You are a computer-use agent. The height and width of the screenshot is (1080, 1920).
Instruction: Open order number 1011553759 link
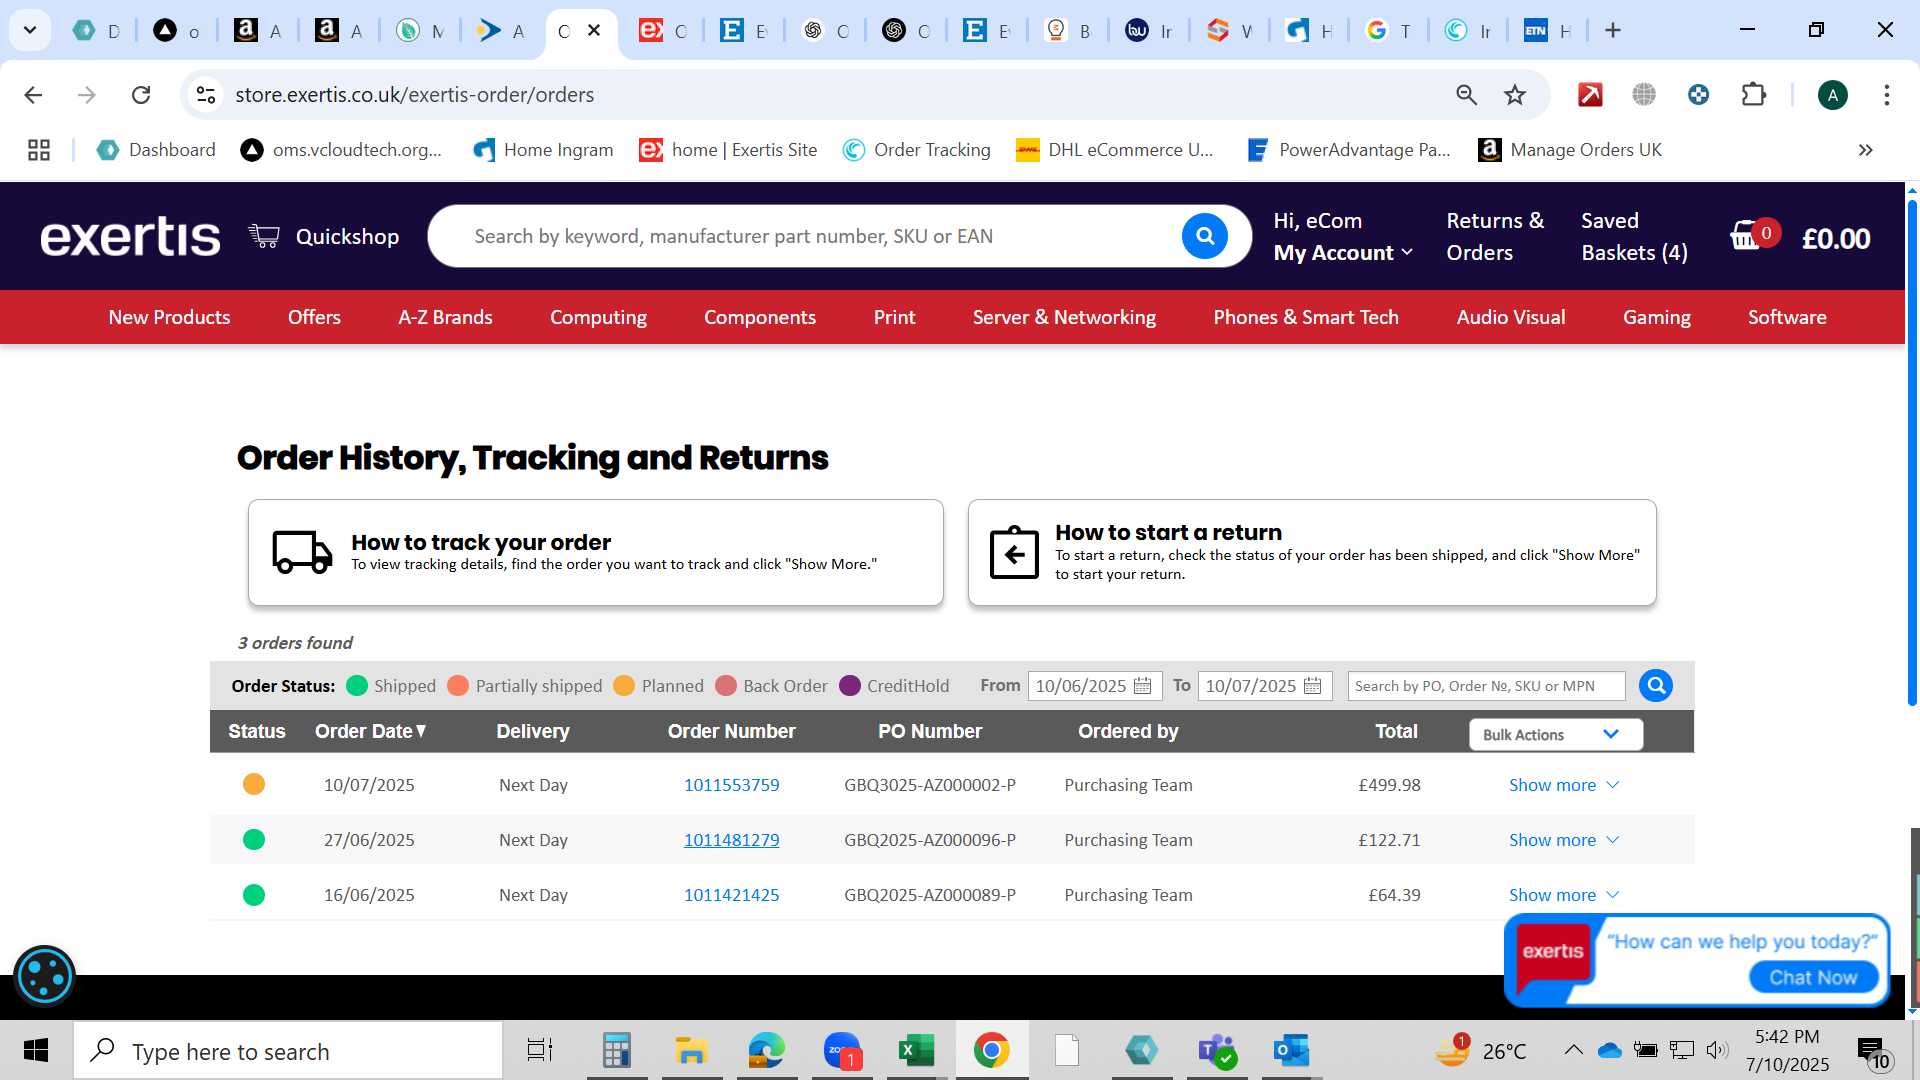click(x=731, y=785)
